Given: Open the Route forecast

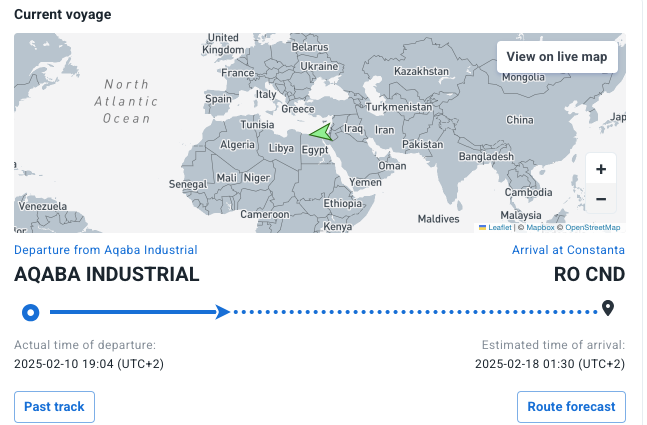Looking at the screenshot, I should tap(571, 407).
